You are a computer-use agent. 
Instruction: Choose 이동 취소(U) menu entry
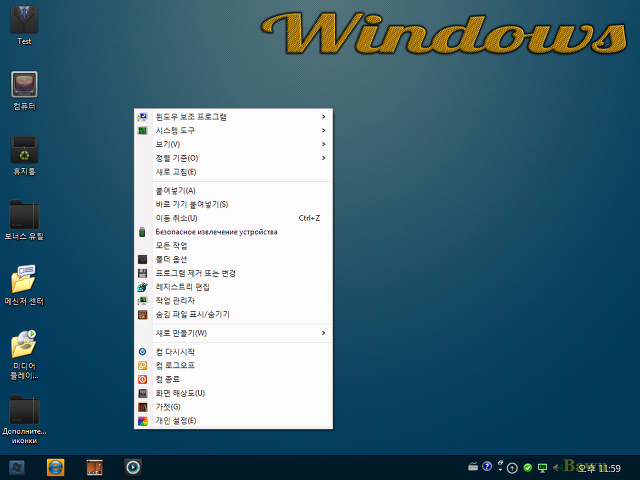tap(233, 218)
